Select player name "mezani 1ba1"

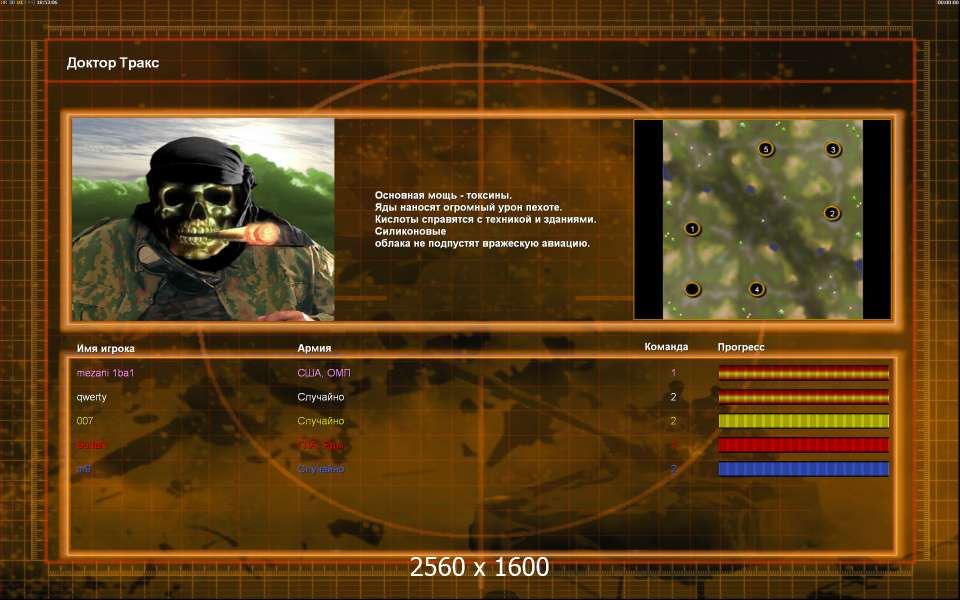(105, 373)
